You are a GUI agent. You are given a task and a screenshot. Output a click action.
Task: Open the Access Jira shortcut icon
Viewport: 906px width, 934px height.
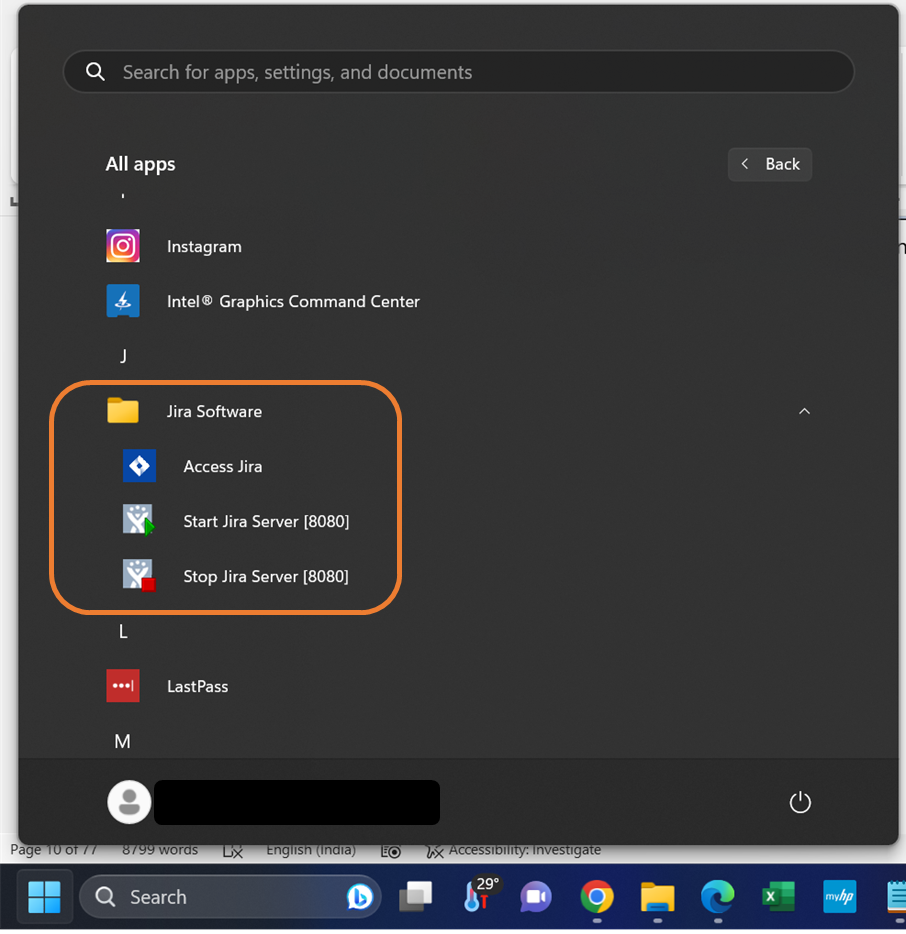pos(139,466)
